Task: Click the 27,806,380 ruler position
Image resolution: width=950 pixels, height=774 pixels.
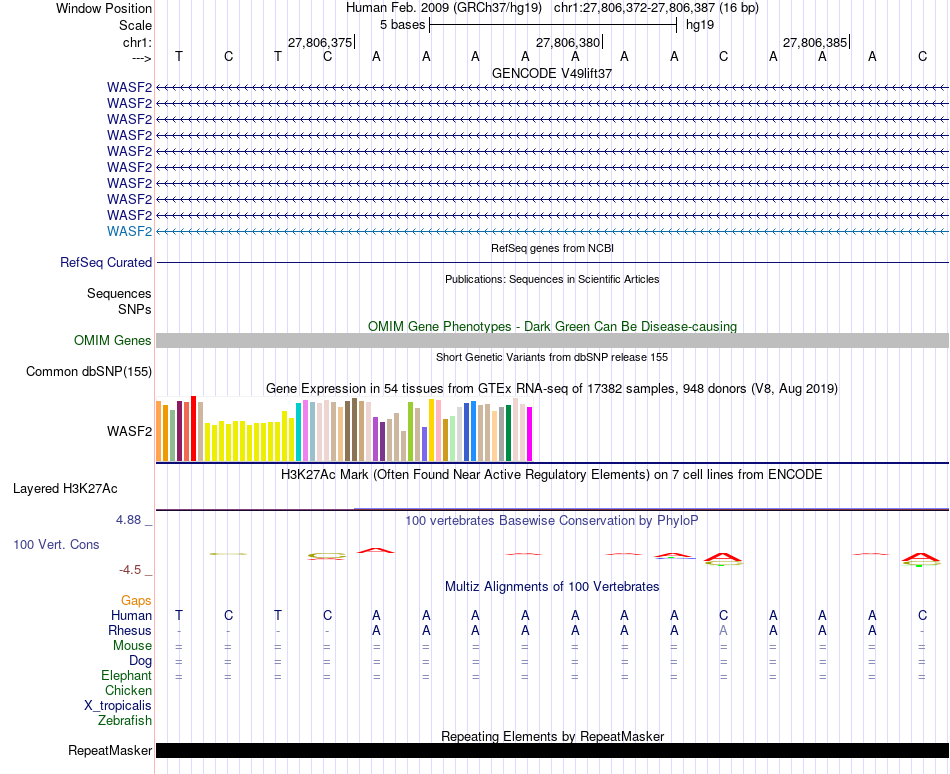Action: click(568, 42)
